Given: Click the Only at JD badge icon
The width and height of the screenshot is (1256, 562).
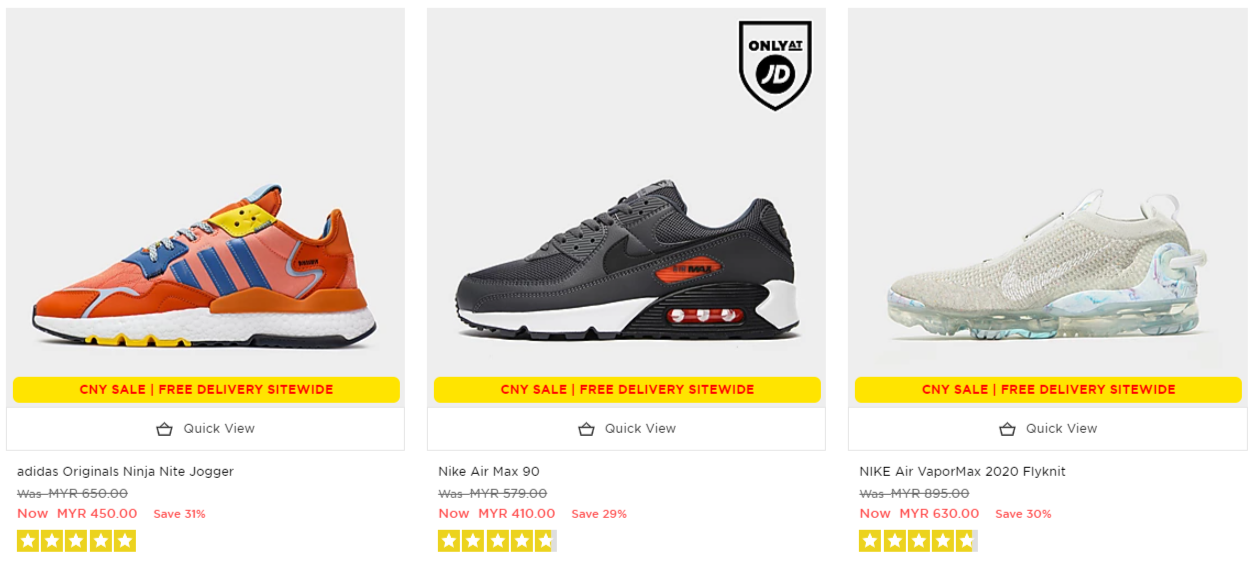Looking at the screenshot, I should click(x=775, y=64).
